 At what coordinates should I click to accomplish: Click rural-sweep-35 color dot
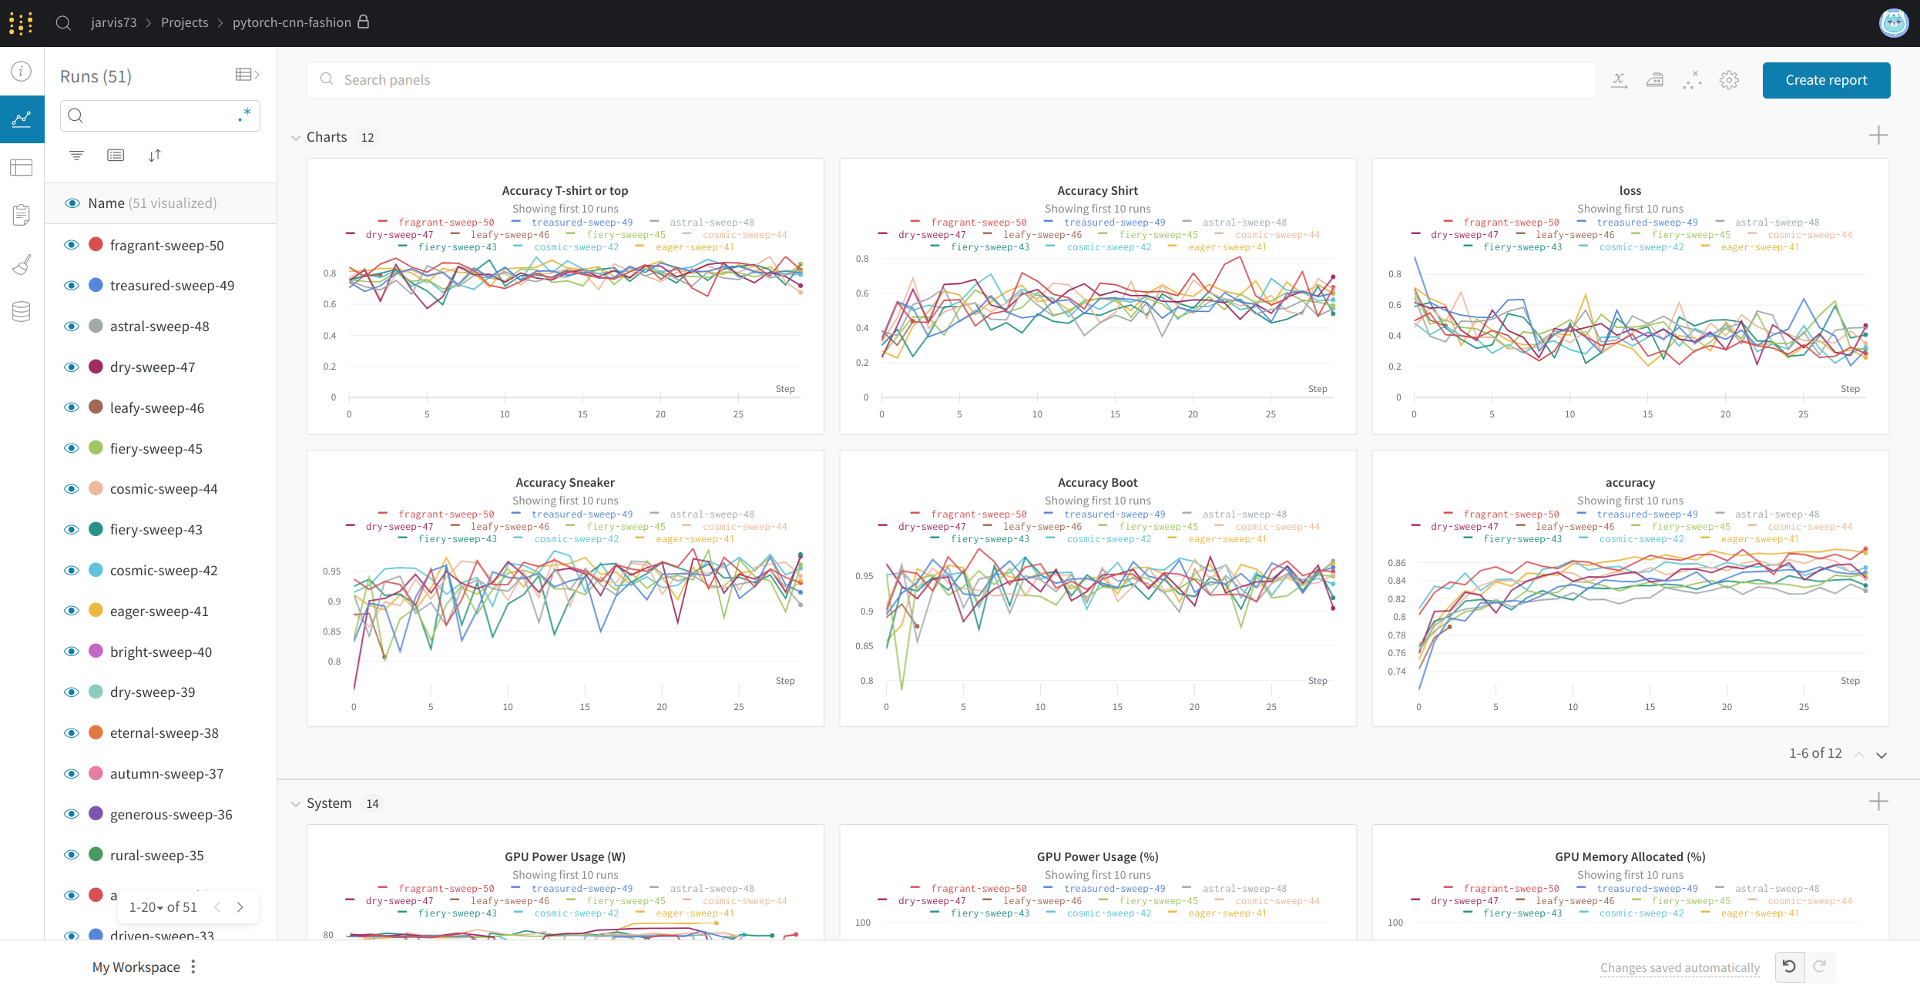pos(96,854)
